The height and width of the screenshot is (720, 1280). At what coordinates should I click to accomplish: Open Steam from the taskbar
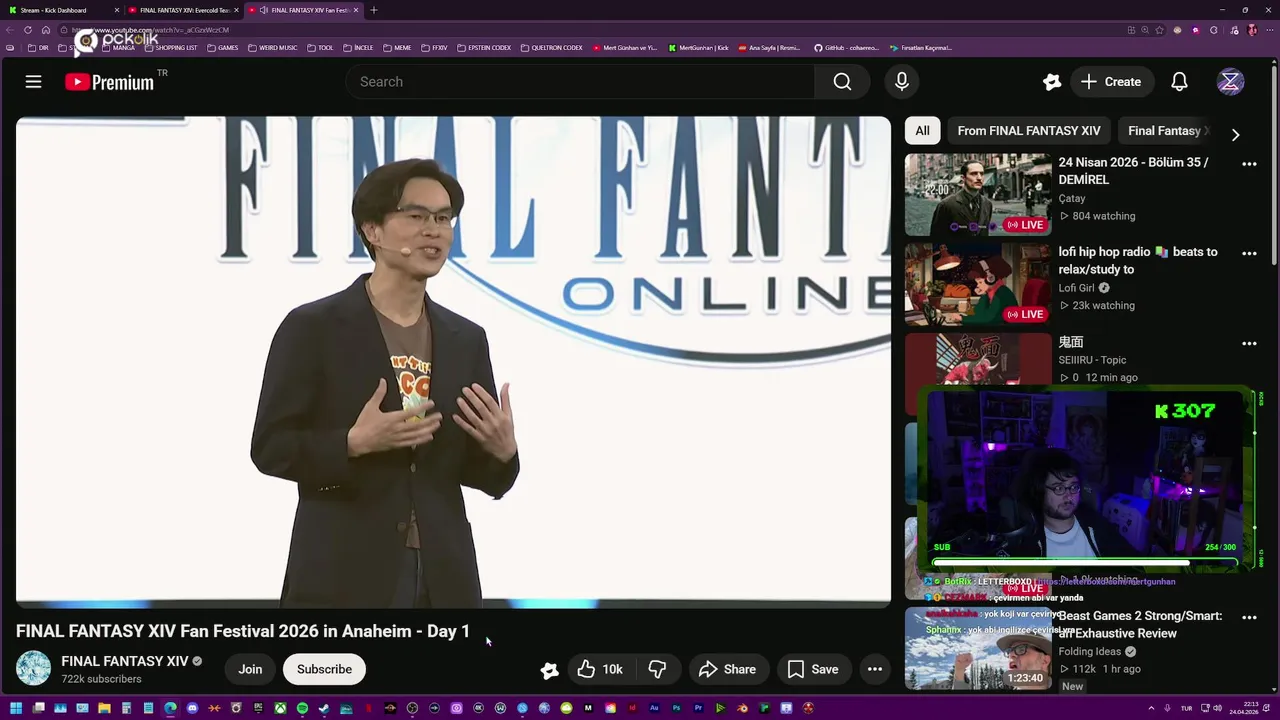click(x=324, y=708)
